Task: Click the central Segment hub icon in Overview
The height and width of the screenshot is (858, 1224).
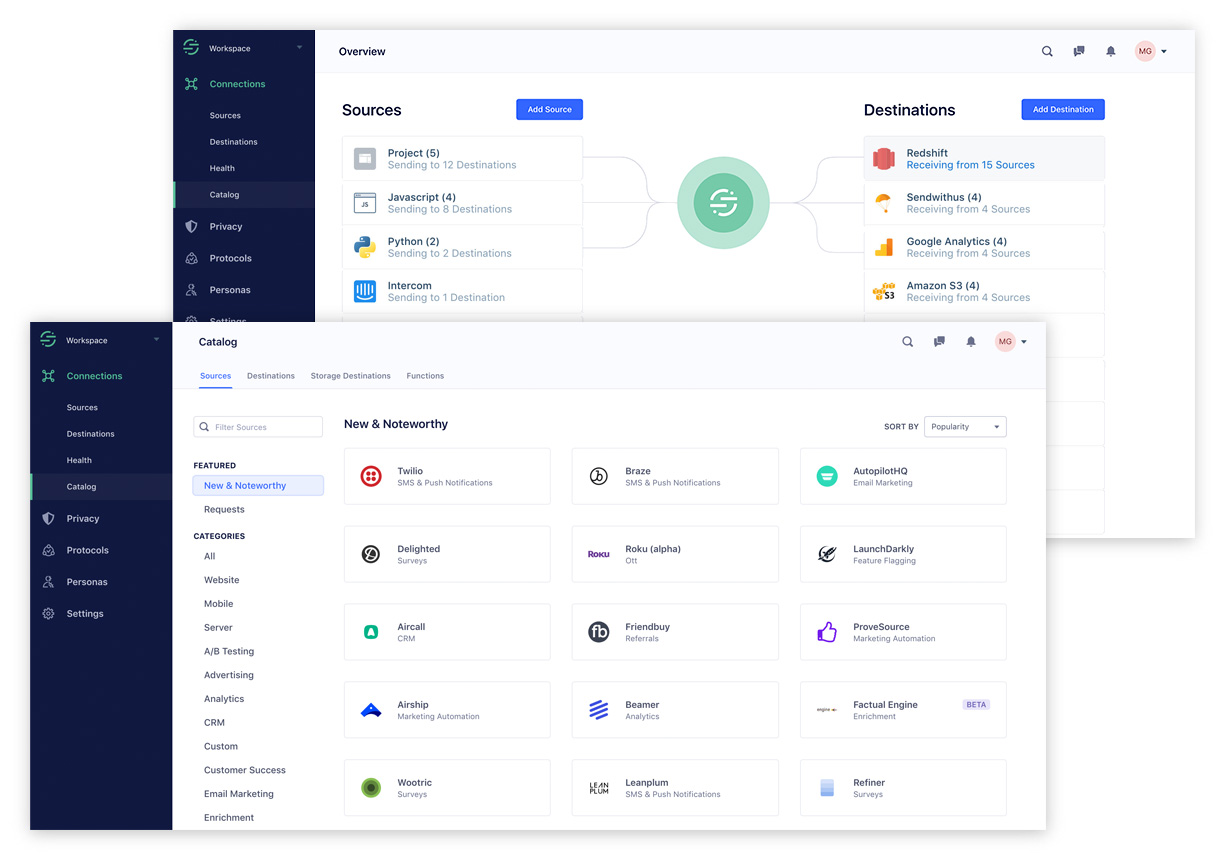Action: [x=723, y=203]
